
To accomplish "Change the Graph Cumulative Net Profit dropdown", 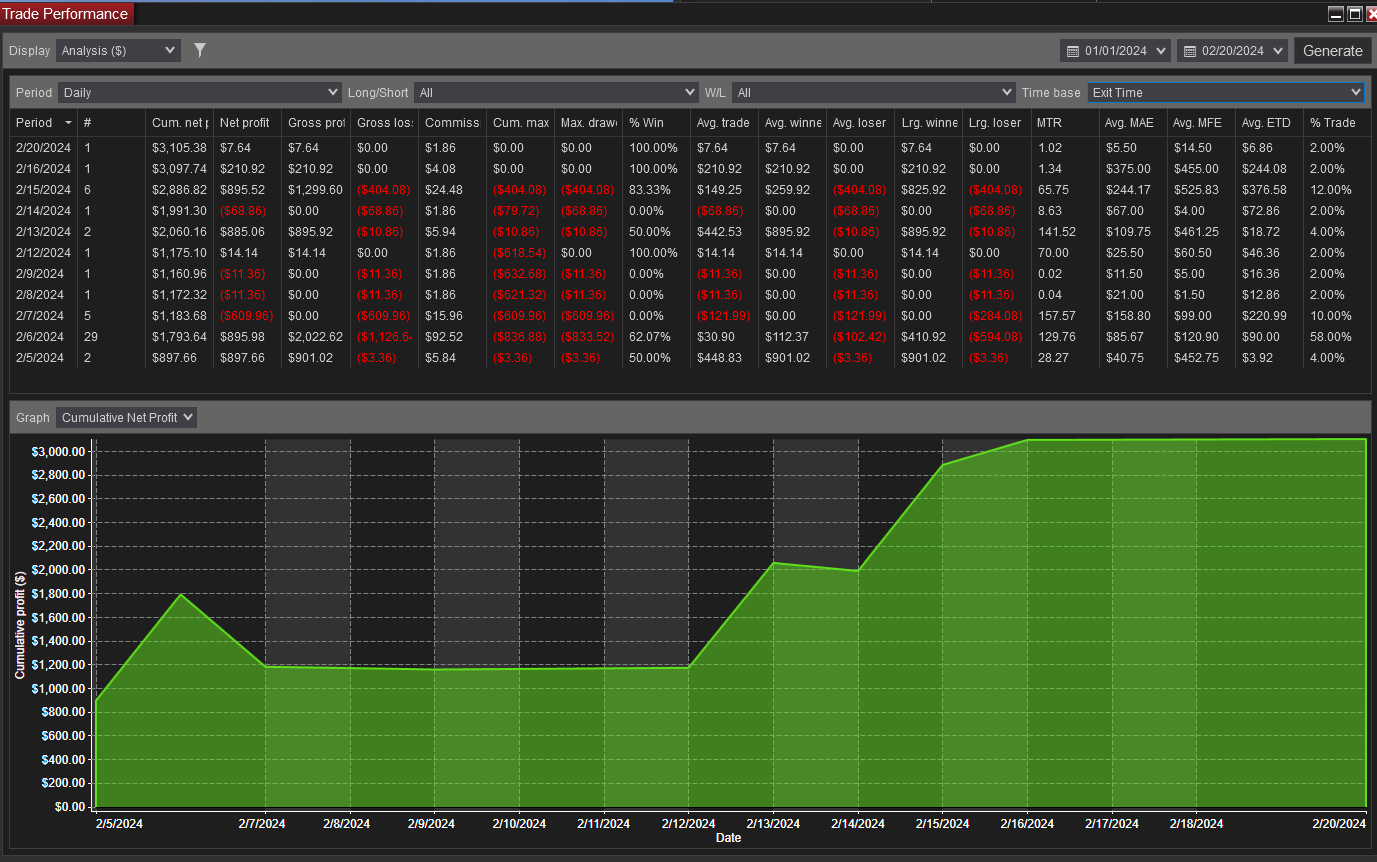I will click(x=127, y=417).
